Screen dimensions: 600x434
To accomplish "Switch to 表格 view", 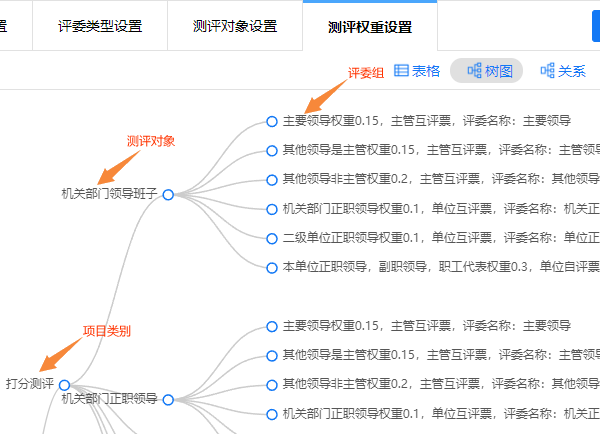I will pyautogui.click(x=417, y=71).
